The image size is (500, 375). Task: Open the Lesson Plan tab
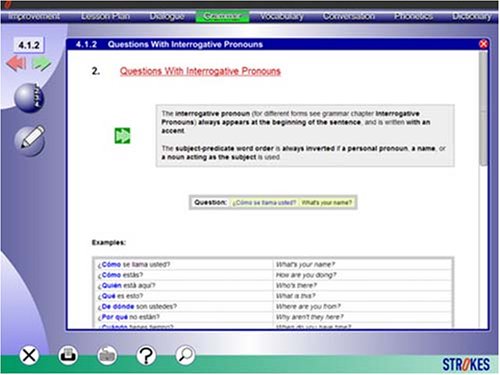click(x=105, y=16)
